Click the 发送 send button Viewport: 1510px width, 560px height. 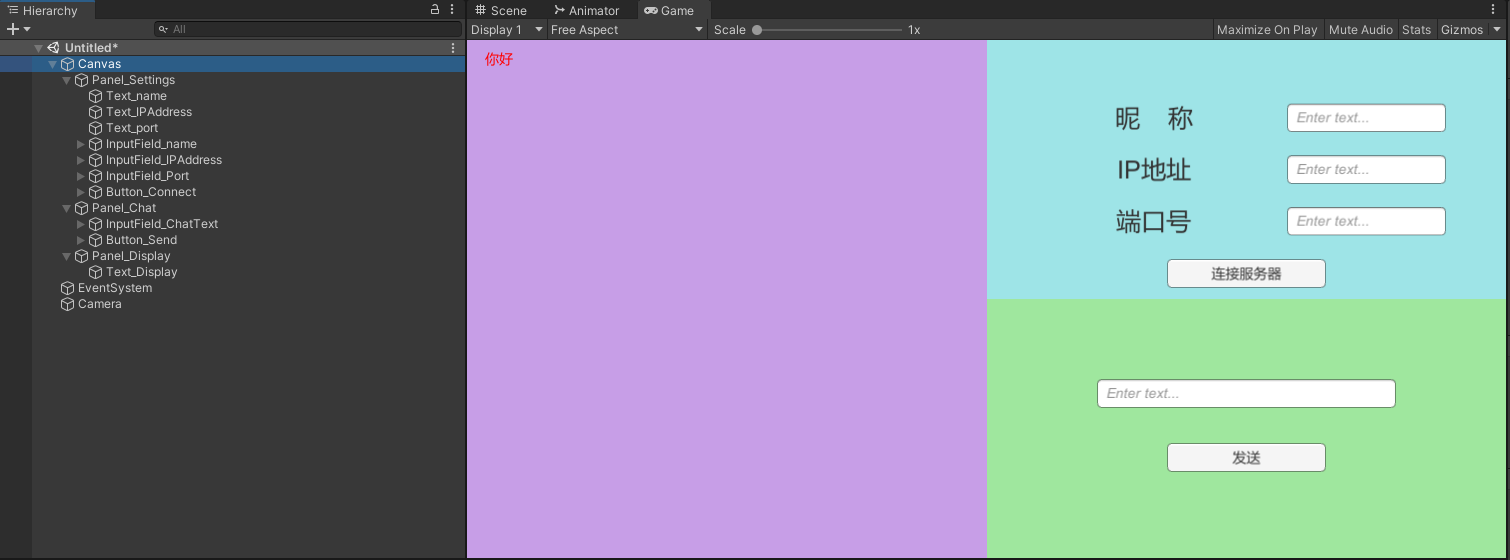(1246, 458)
